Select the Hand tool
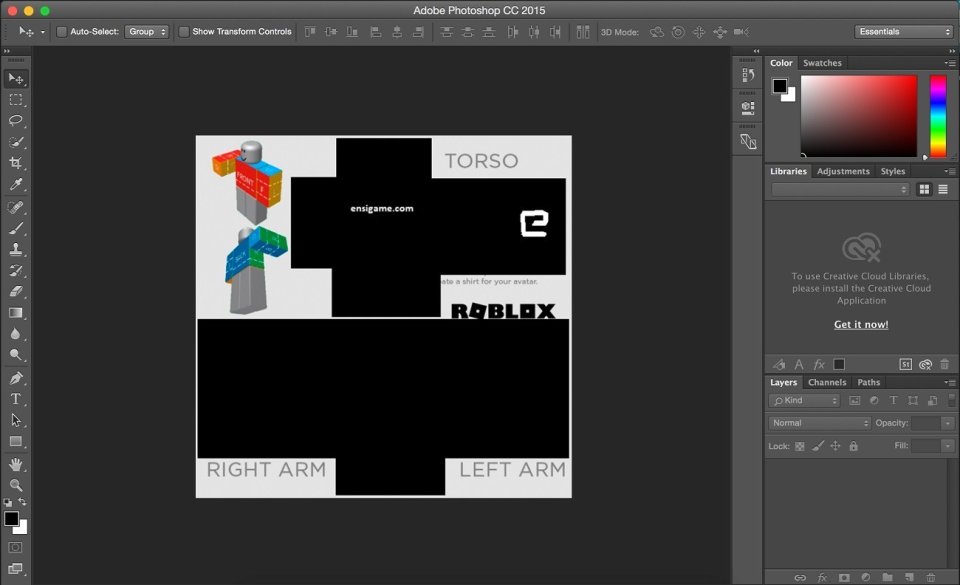This screenshot has width=960, height=585. tap(15, 464)
